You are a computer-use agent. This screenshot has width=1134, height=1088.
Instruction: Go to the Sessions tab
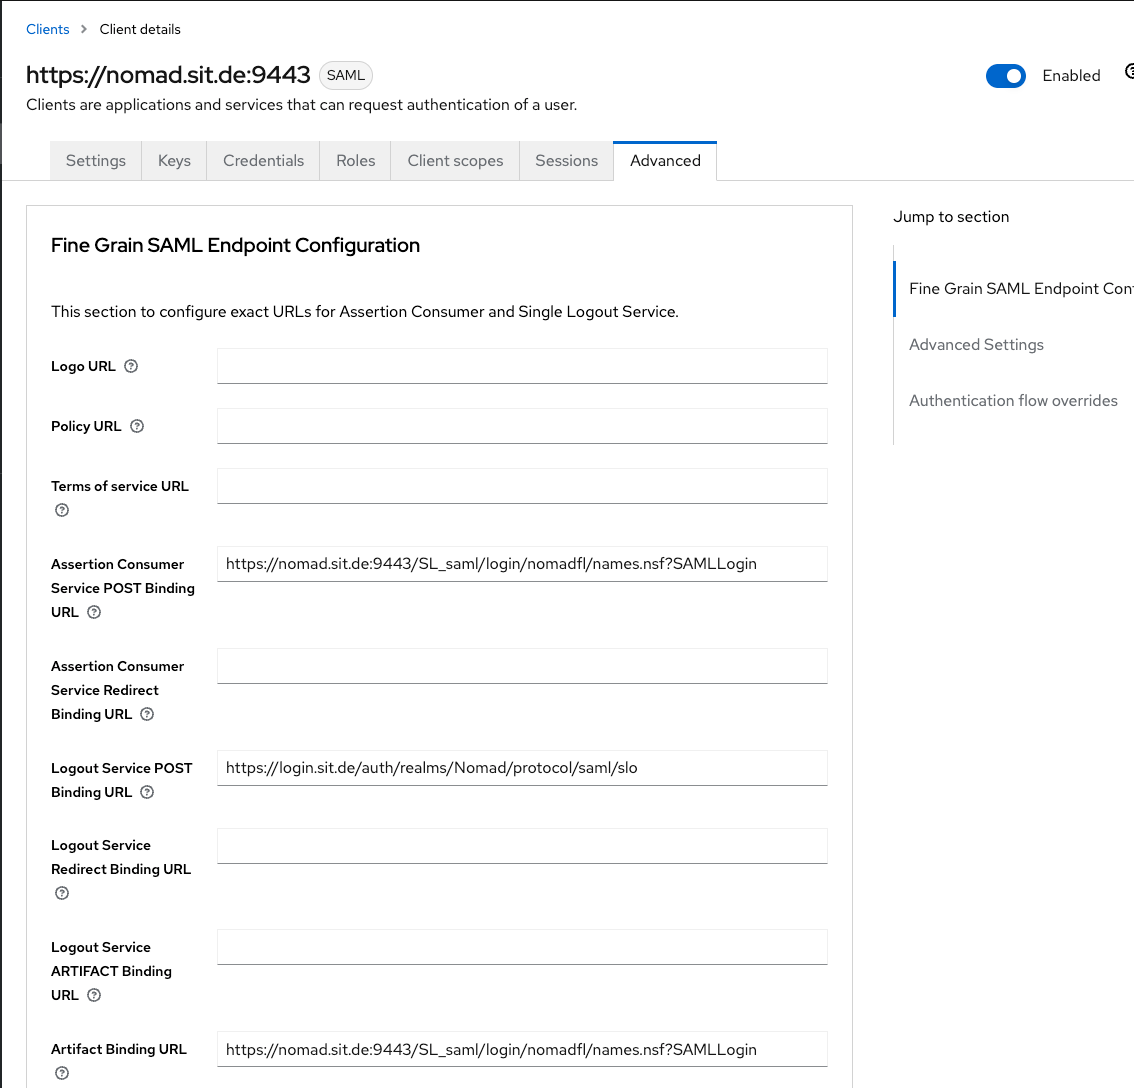566,161
